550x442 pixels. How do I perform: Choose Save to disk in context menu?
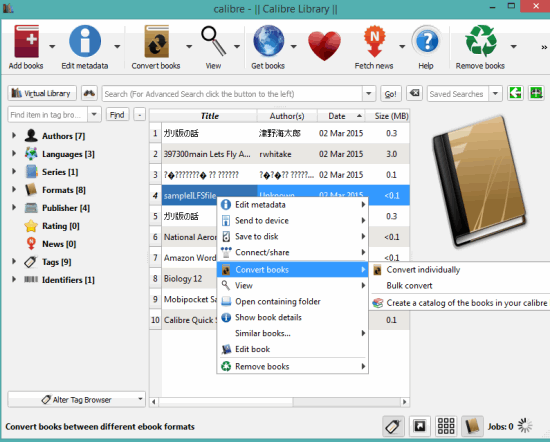(x=293, y=236)
